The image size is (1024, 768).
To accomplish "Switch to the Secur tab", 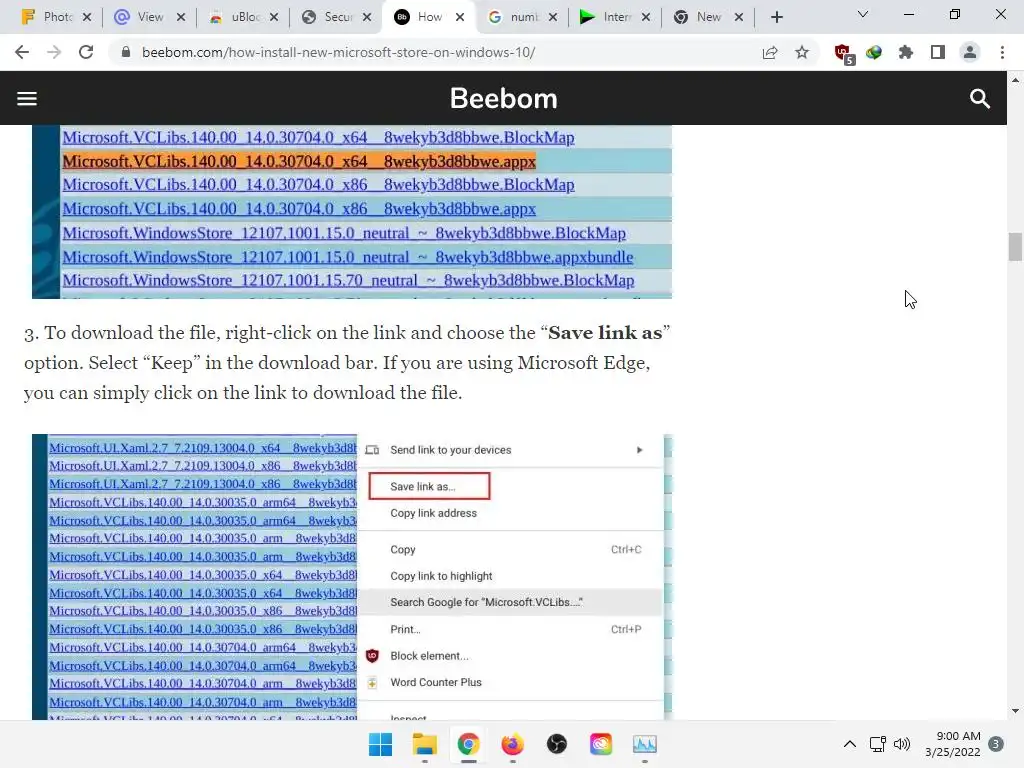I will [328, 17].
